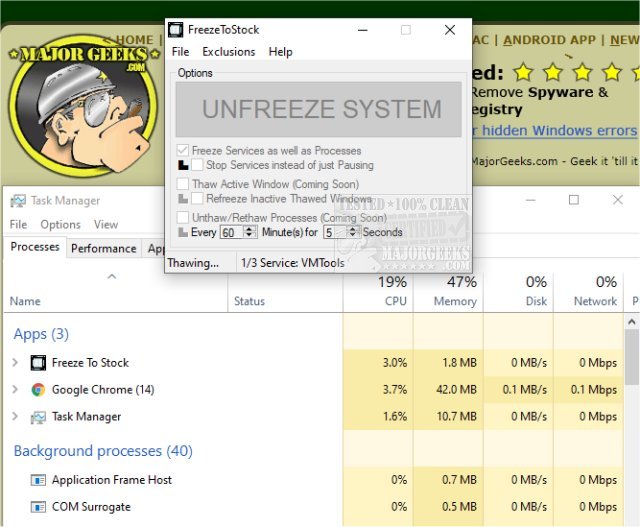Sort by the Status column header

[249, 301]
